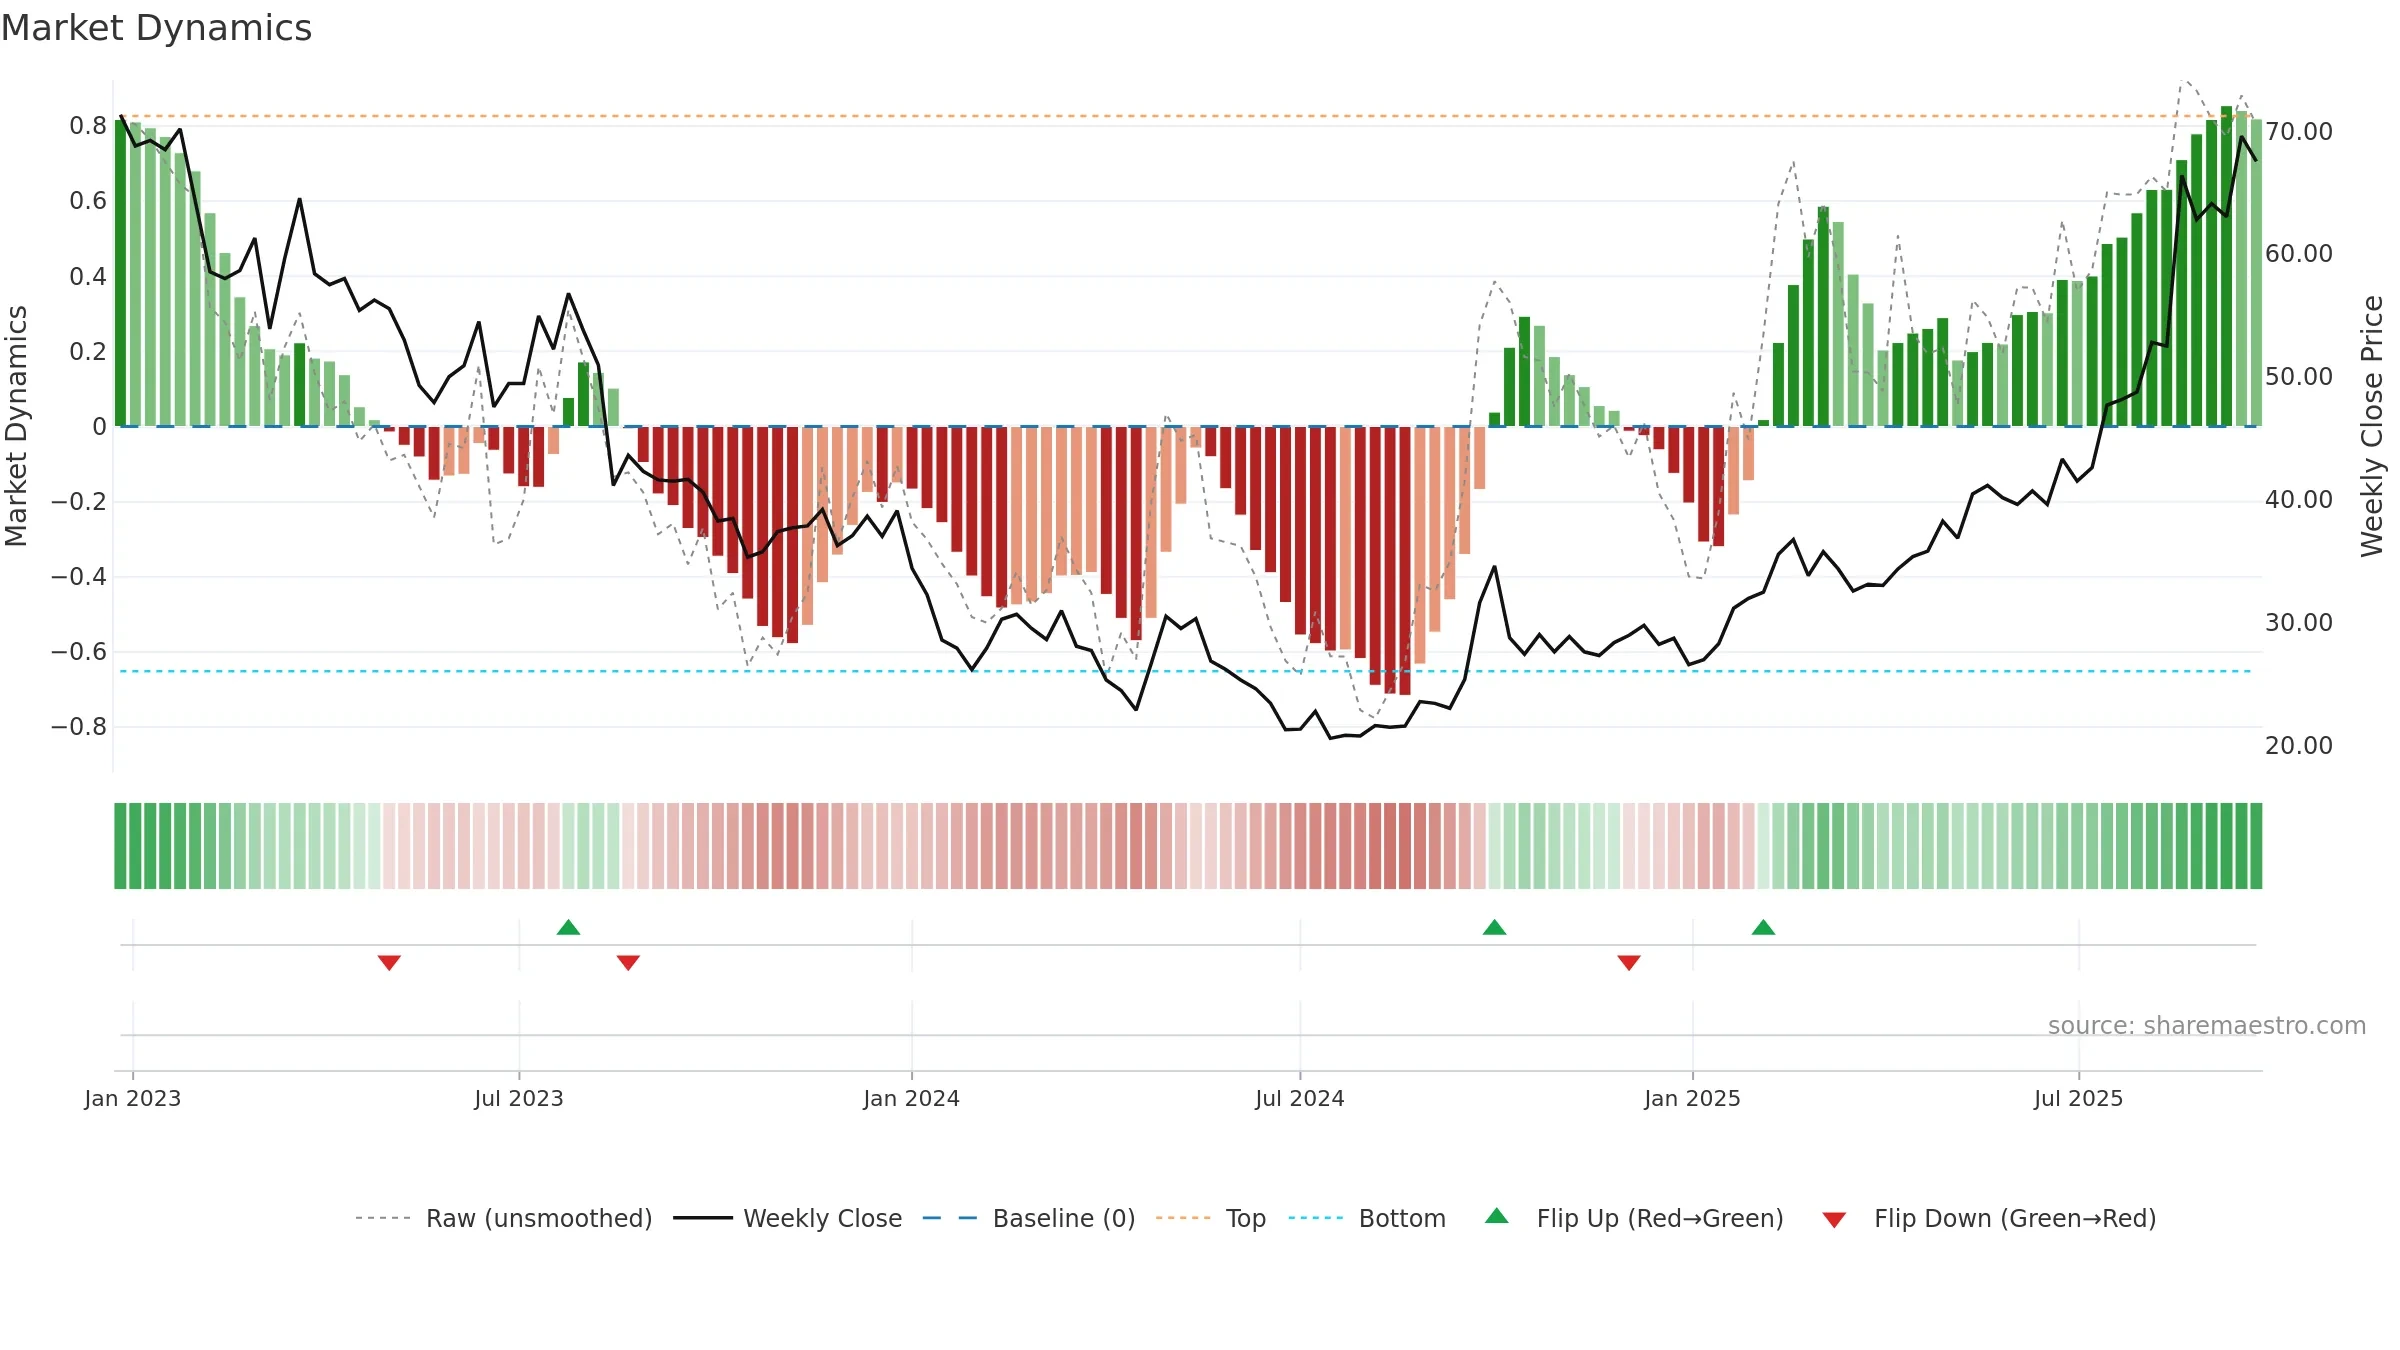
Task: Click the −0.6 tick on left axis
Action: click(79, 651)
